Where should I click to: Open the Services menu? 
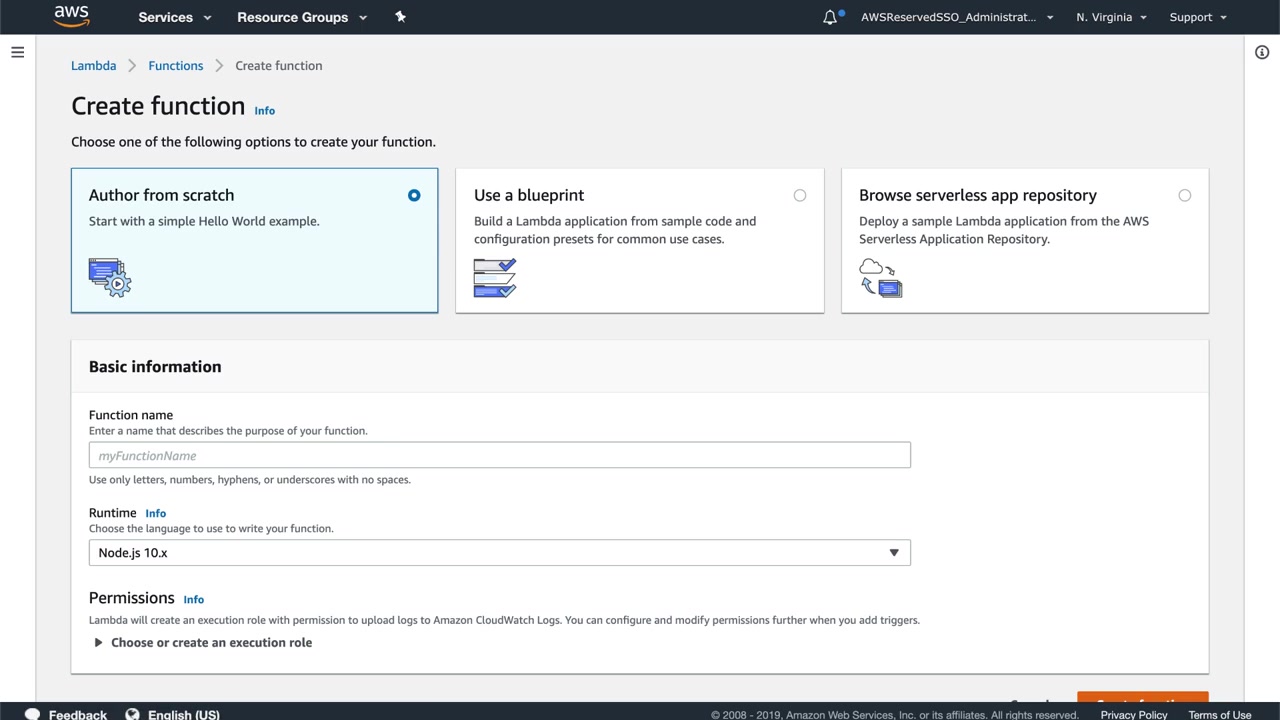[174, 17]
